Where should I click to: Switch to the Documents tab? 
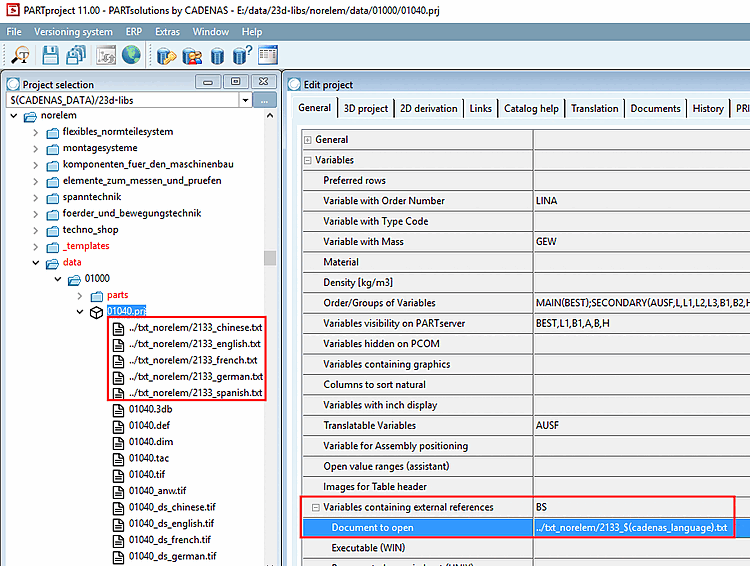click(x=655, y=109)
